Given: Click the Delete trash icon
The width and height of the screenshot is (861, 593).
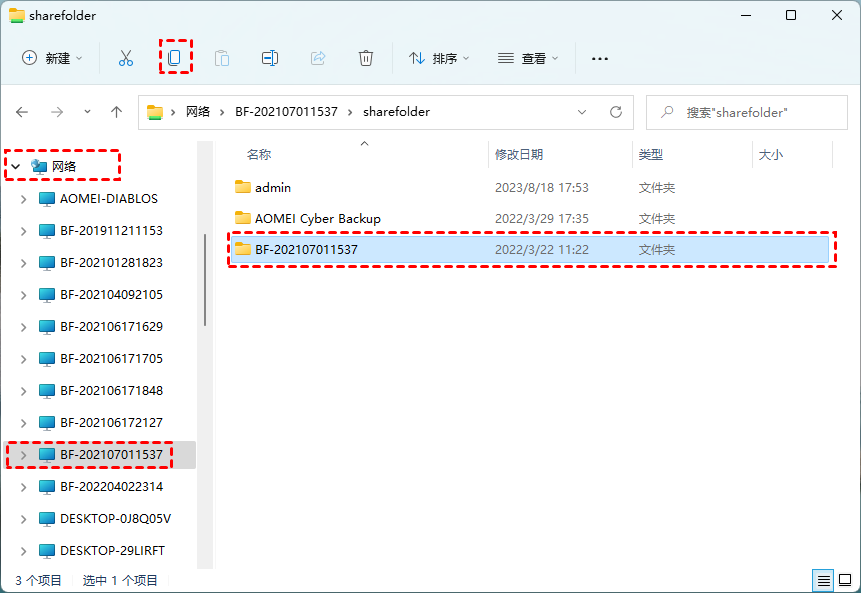Looking at the screenshot, I should point(366,58).
